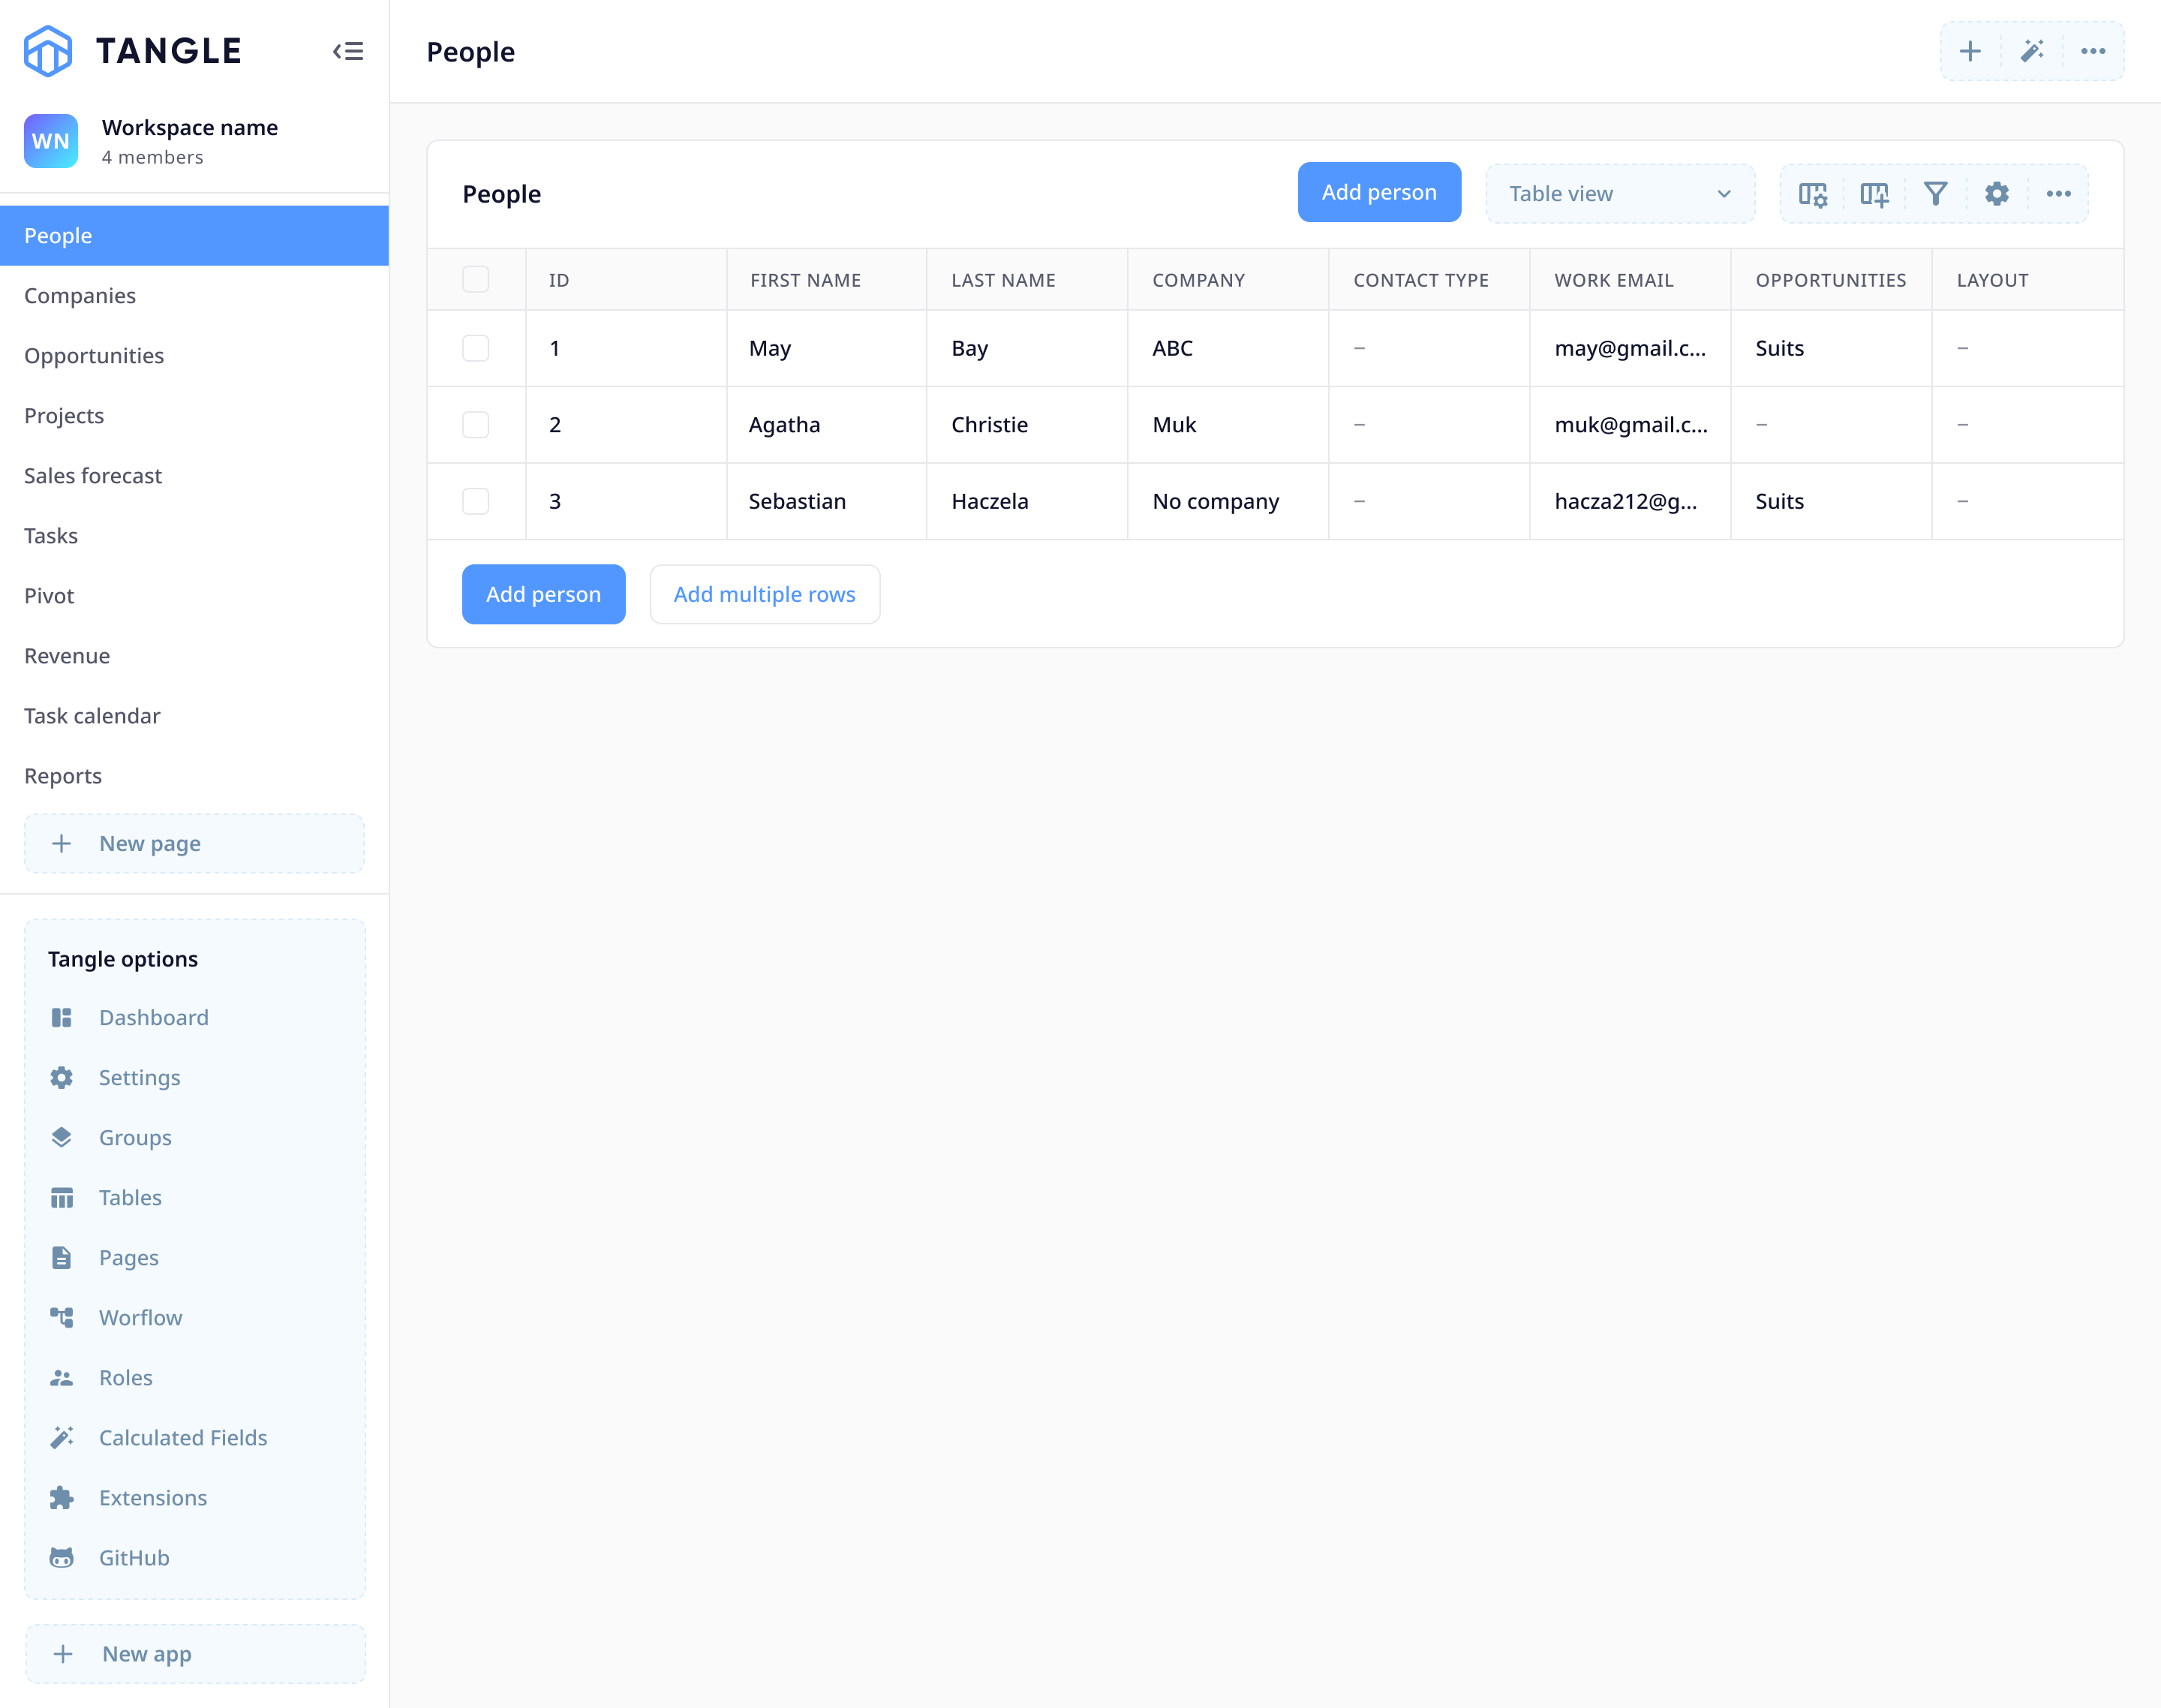Click the Add multiple rows button
The width and height of the screenshot is (2161, 1708).
click(x=764, y=594)
